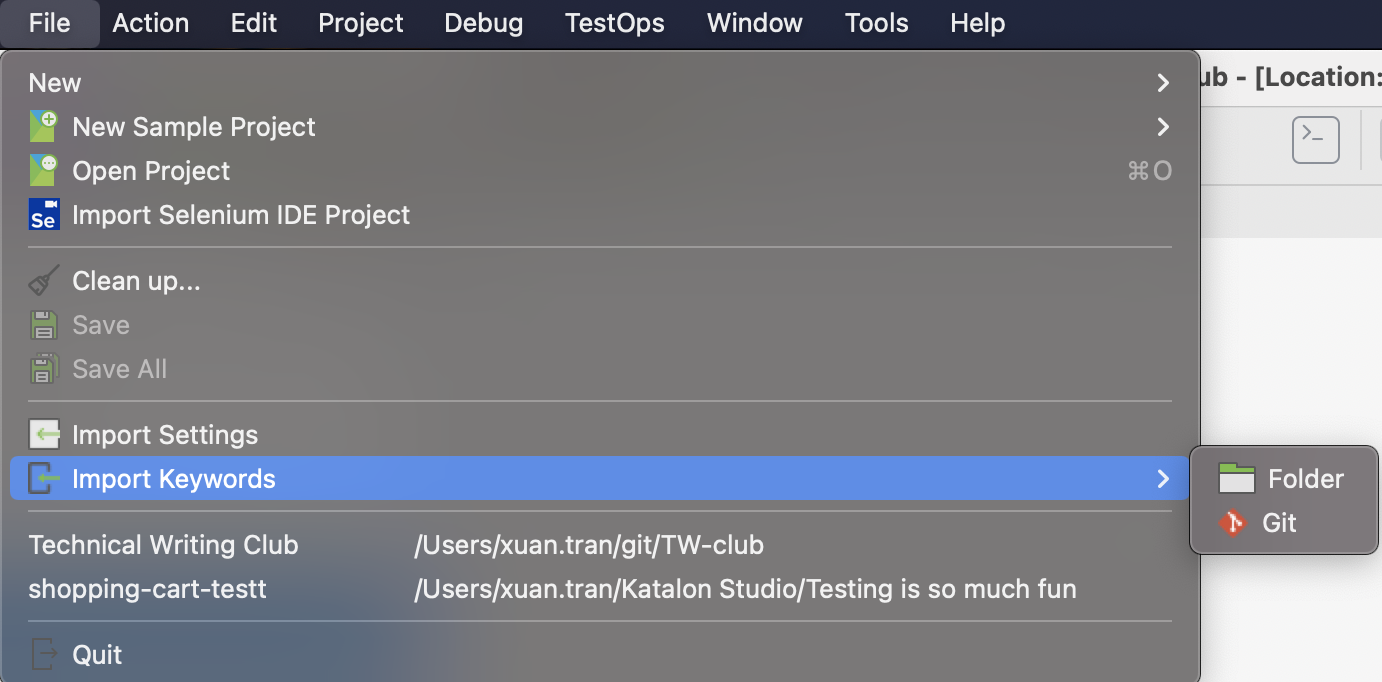Select the Folder icon in the submenu
Screen dimensions: 1382x682
coord(1237,478)
